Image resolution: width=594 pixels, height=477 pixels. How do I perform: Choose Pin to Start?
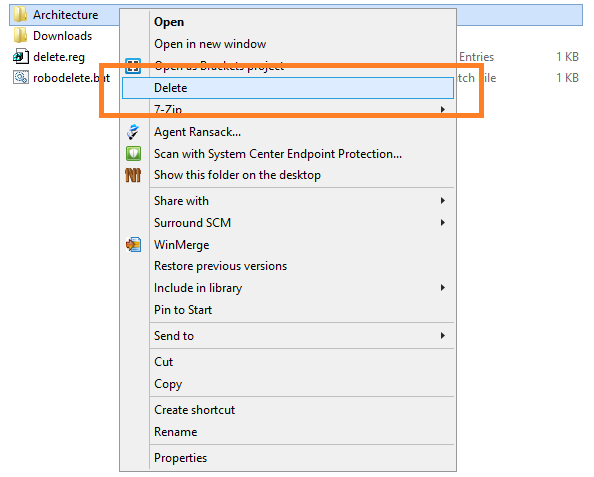click(x=183, y=310)
